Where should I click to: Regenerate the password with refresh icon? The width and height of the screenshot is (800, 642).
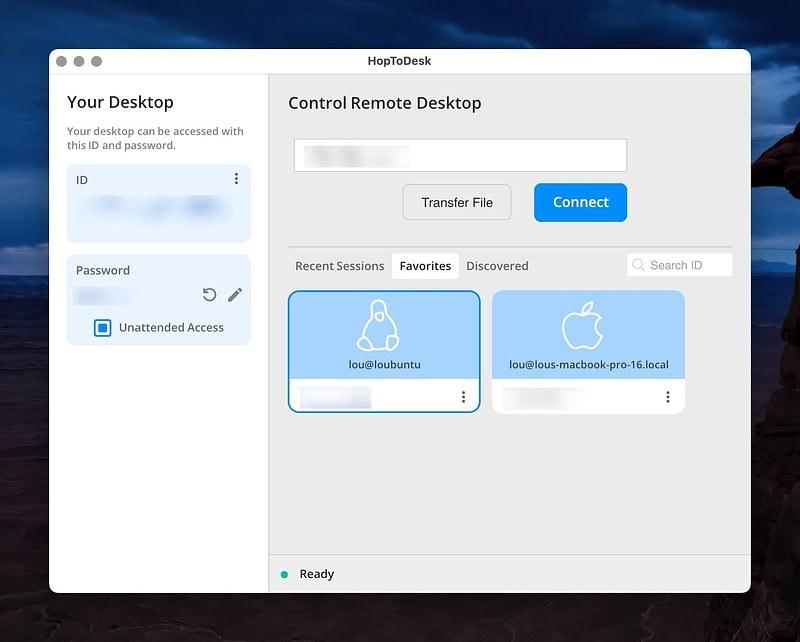[209, 294]
